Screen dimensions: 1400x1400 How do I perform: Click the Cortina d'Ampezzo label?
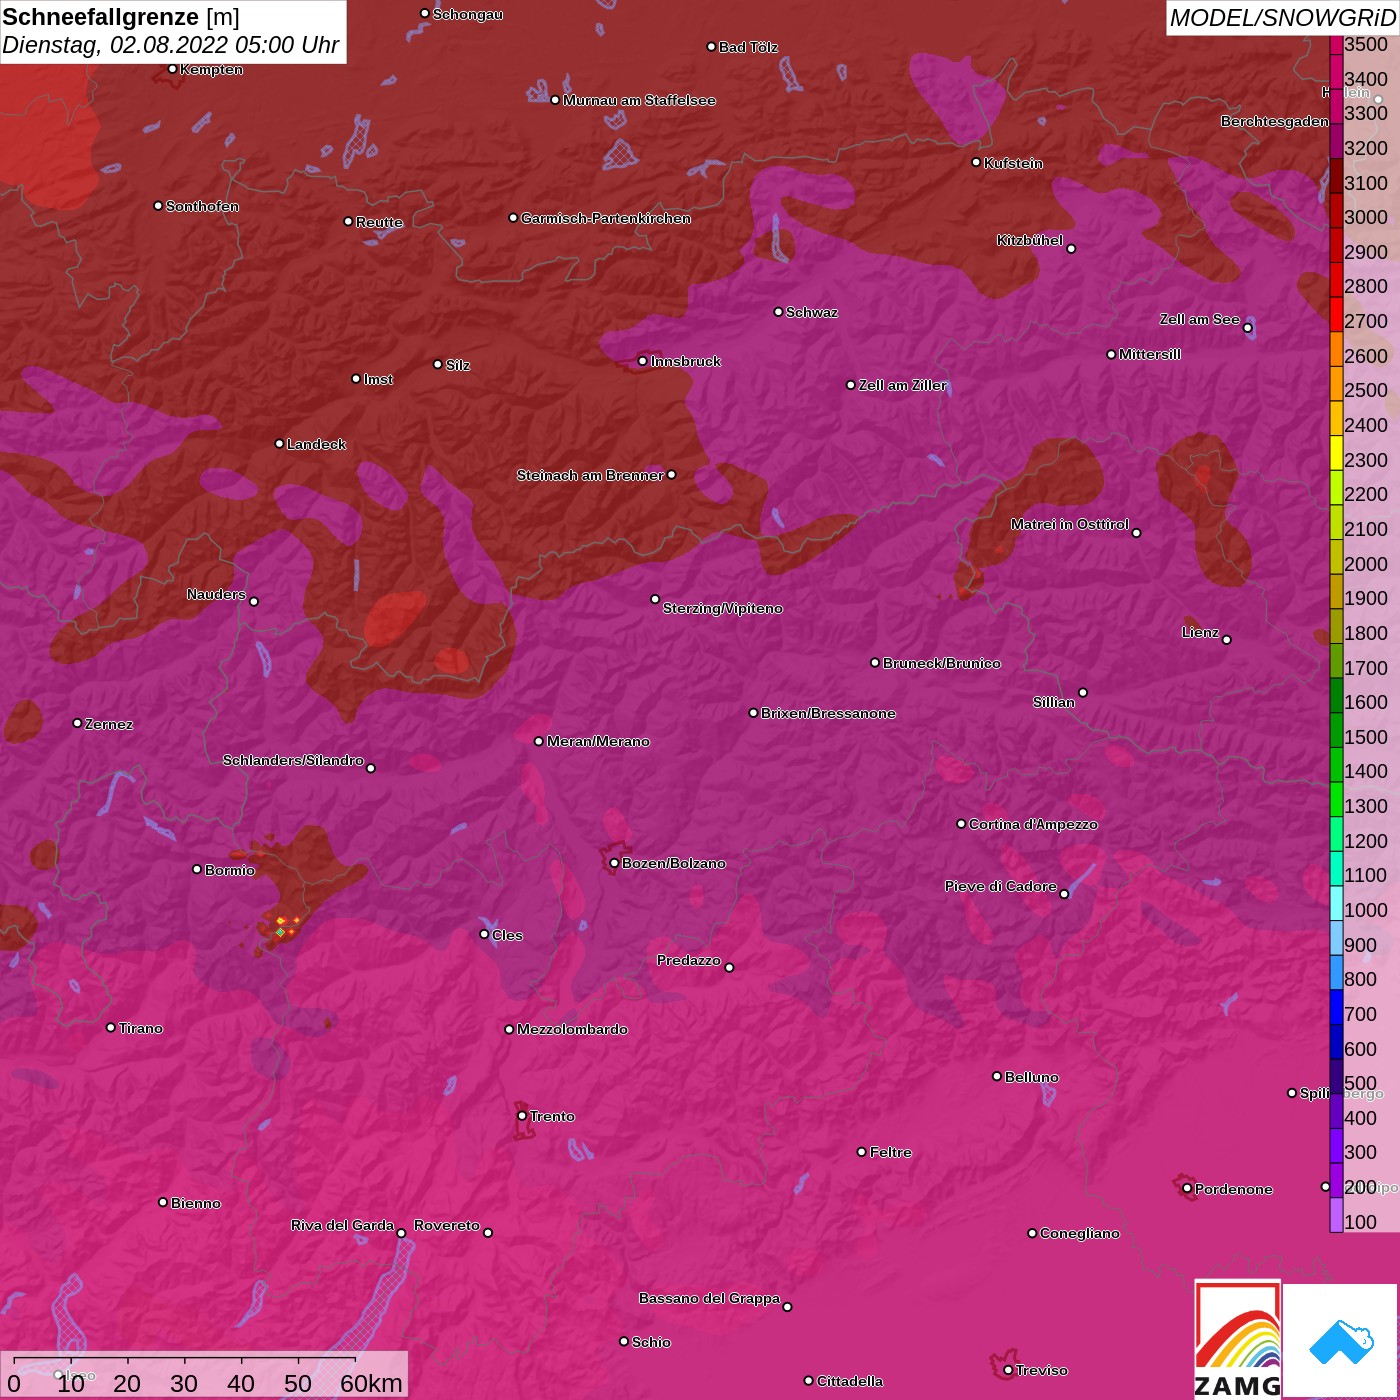pos(1033,824)
